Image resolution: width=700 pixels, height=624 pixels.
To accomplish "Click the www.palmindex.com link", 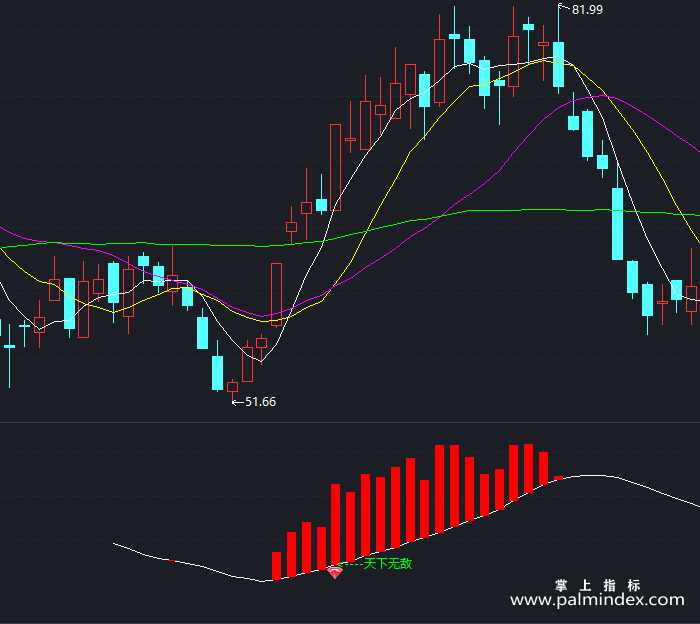I will click(x=597, y=600).
